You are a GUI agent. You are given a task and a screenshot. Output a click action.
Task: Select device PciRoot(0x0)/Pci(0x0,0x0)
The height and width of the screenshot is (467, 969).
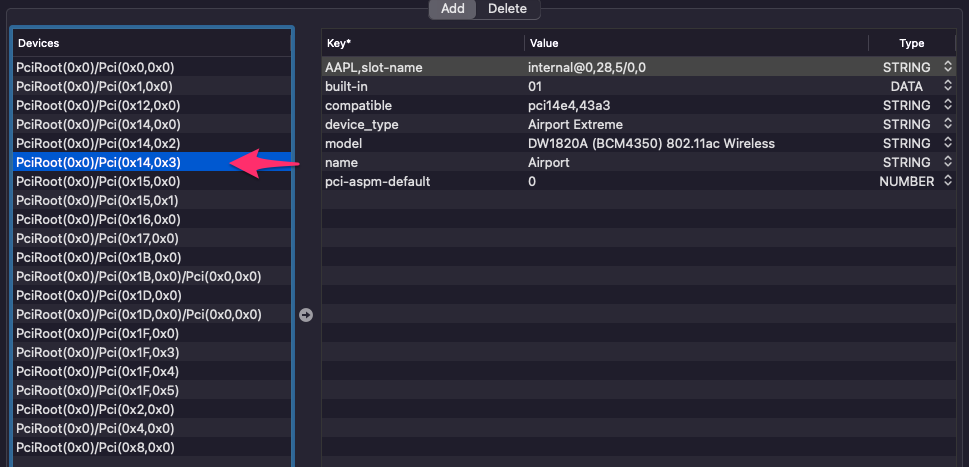pos(96,67)
